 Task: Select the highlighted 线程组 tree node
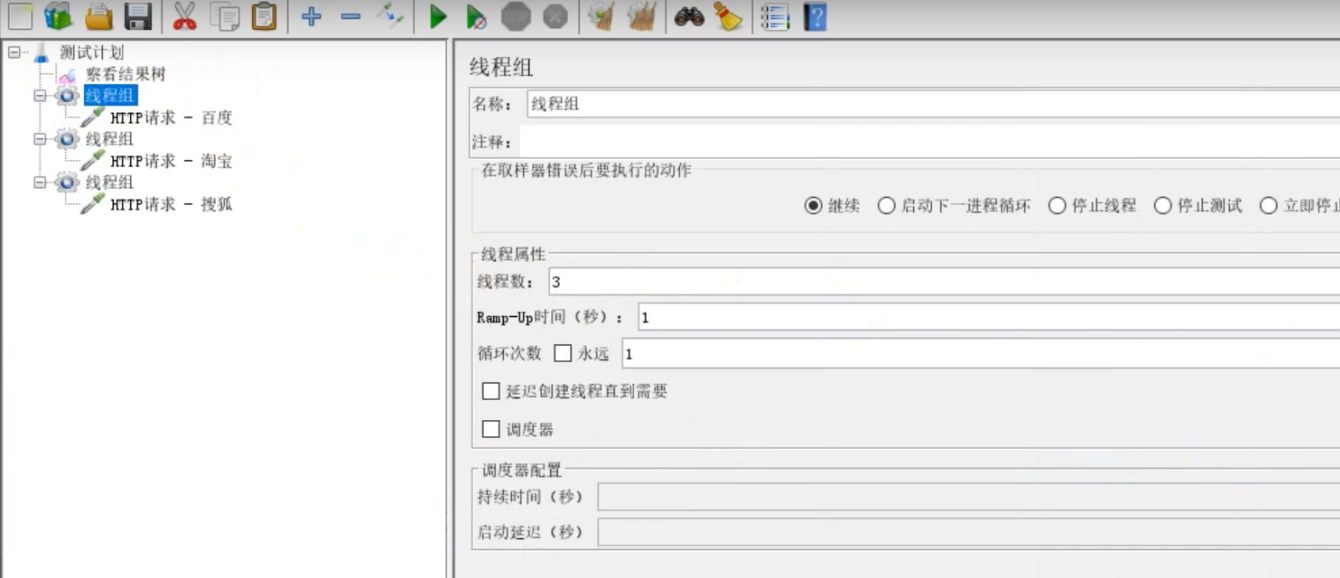point(110,96)
